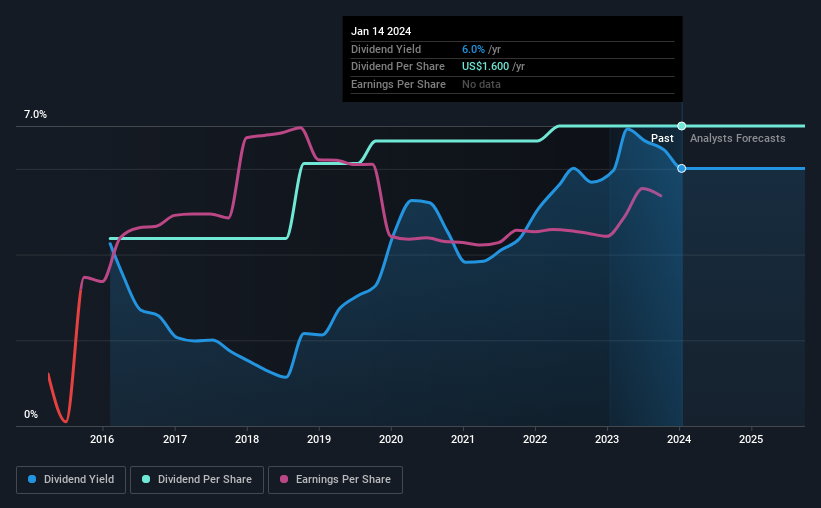
Task: Click the 2017 x-axis label
Action: click(x=175, y=439)
